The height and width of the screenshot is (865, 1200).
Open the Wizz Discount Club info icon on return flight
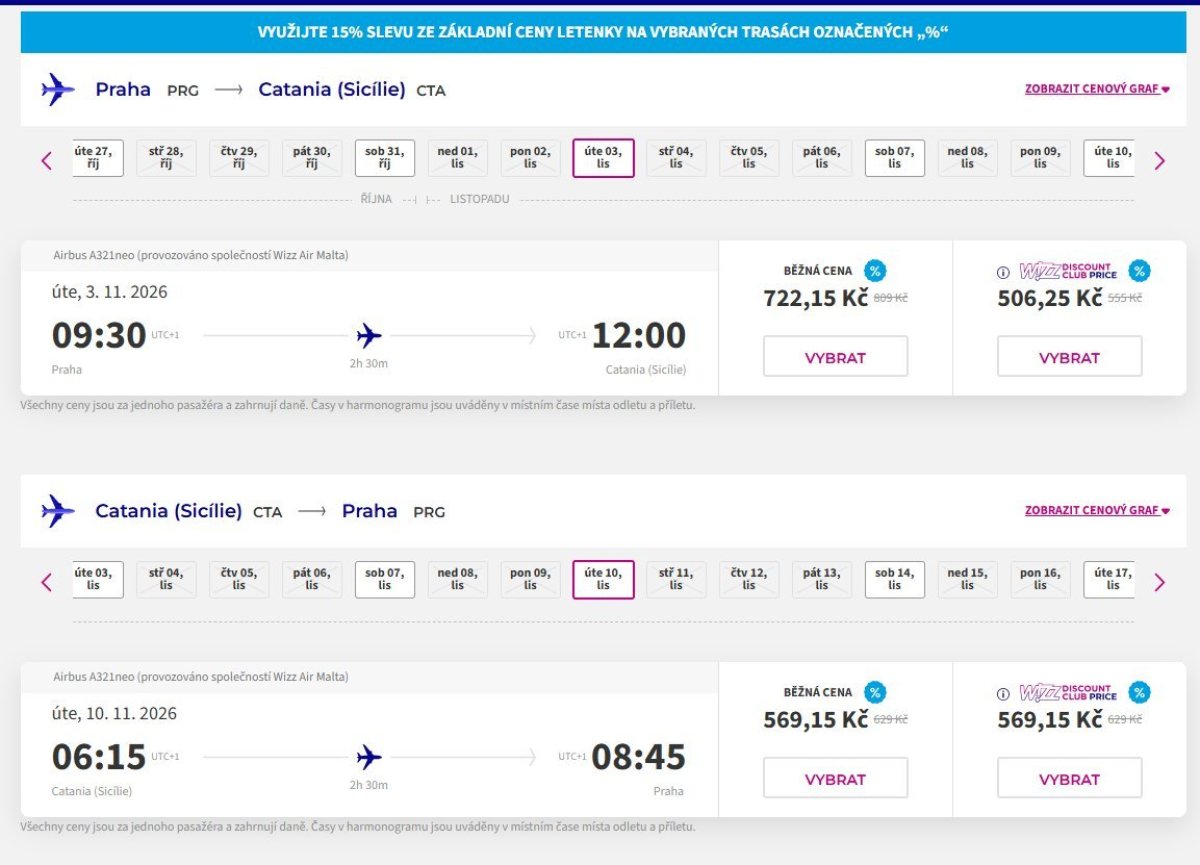click(1003, 694)
